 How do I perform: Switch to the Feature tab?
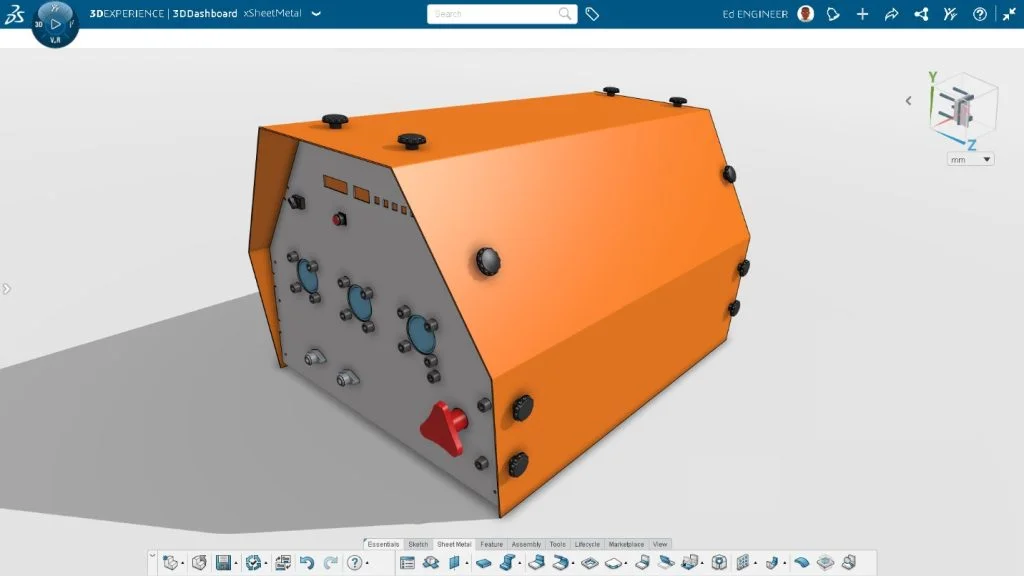tap(491, 544)
